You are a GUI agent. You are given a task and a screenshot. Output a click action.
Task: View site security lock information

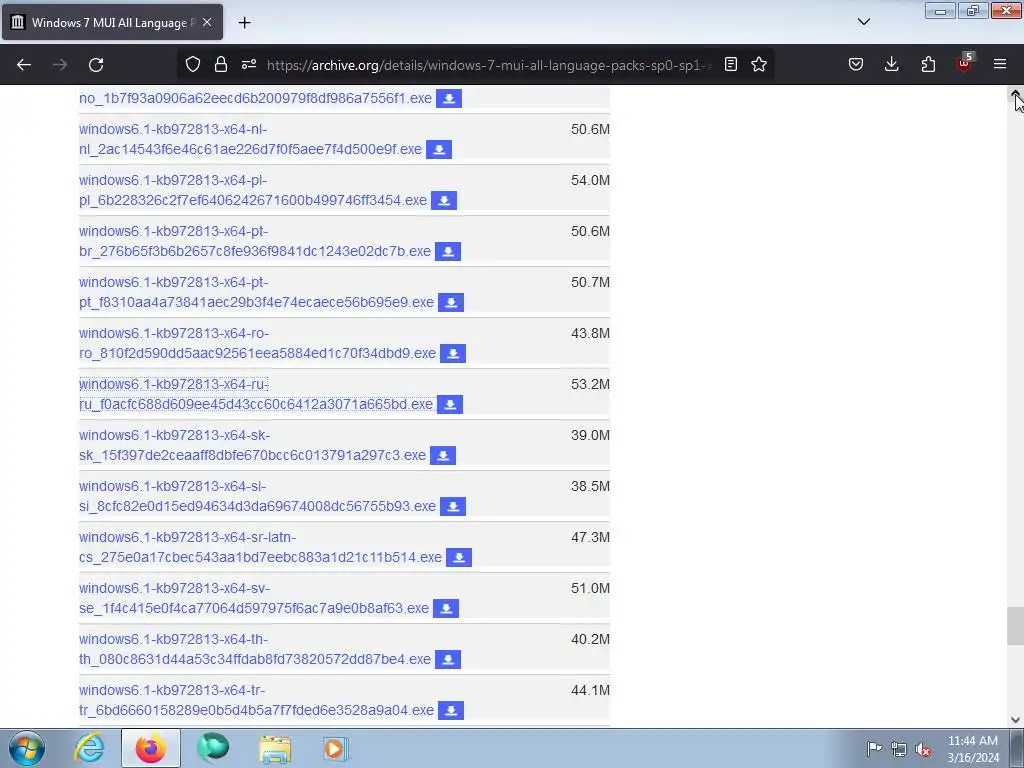[x=221, y=64]
